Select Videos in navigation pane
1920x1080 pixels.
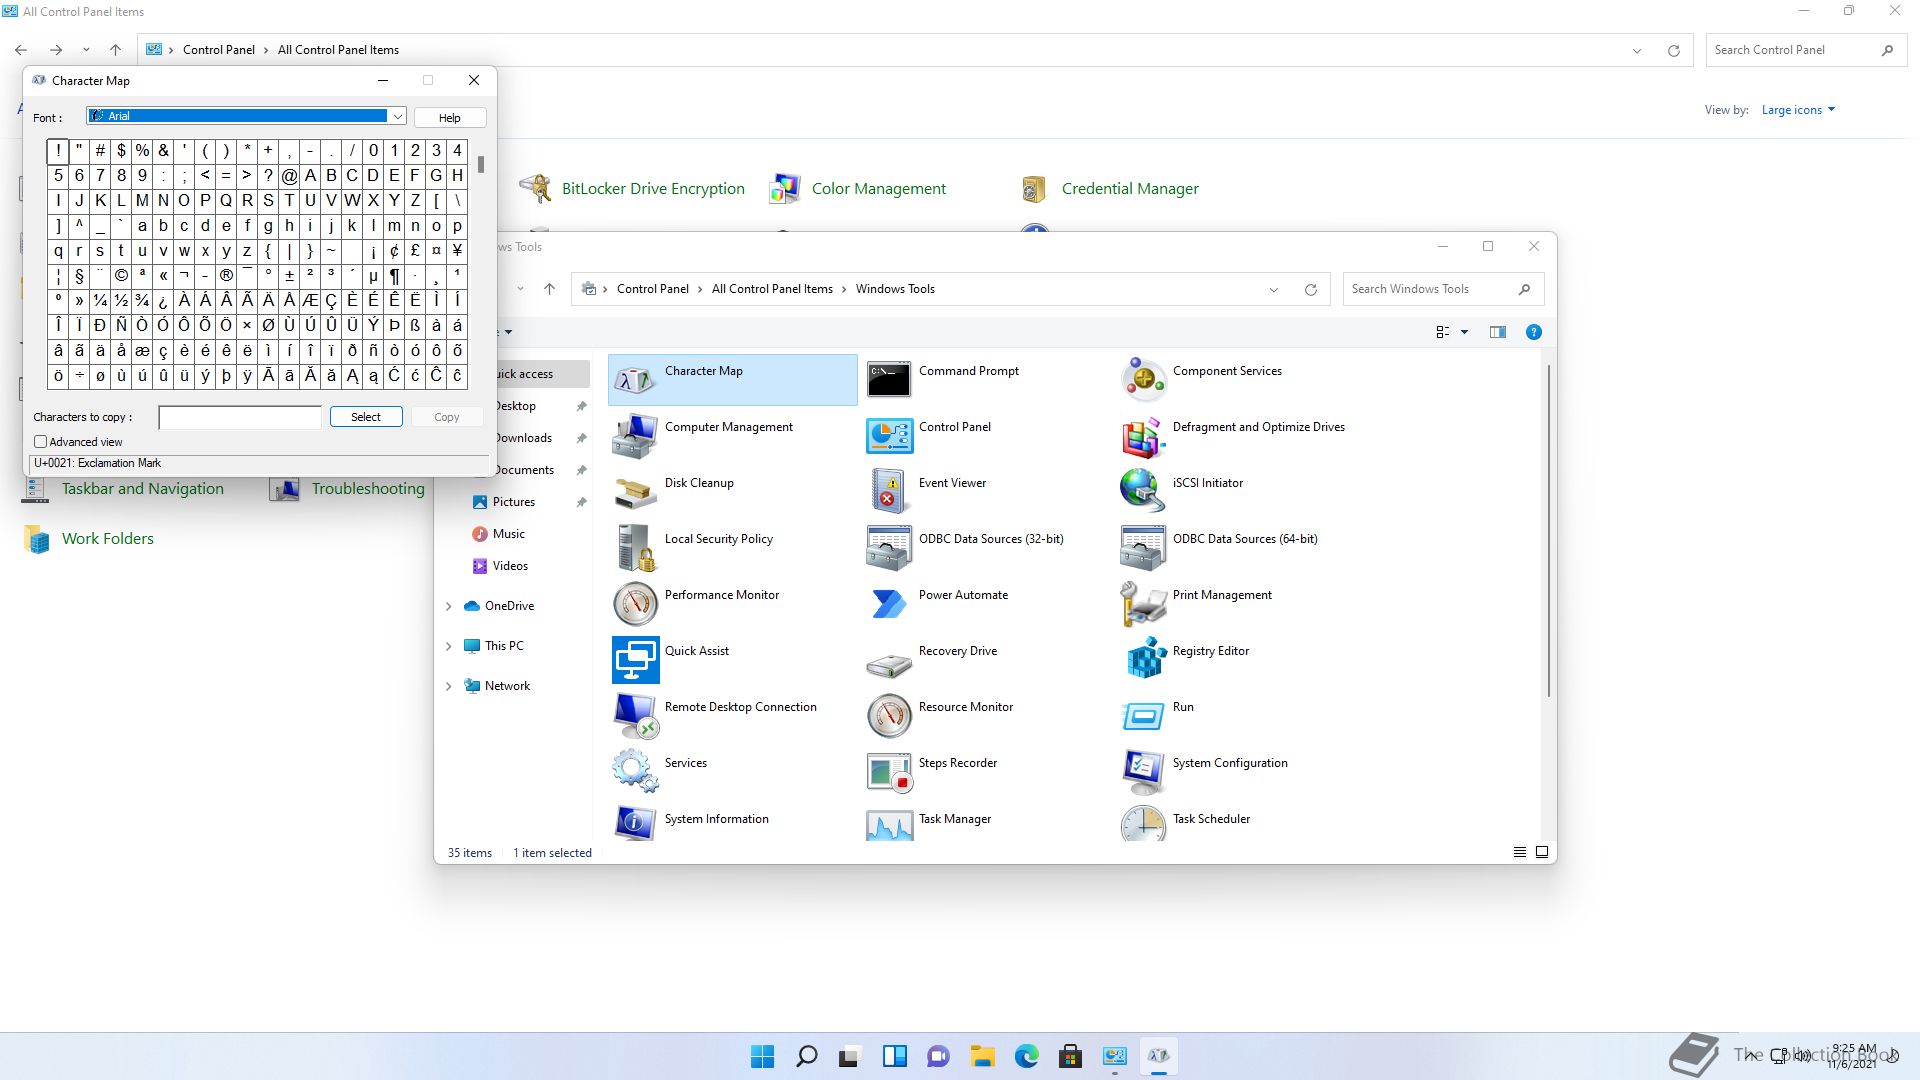point(510,566)
